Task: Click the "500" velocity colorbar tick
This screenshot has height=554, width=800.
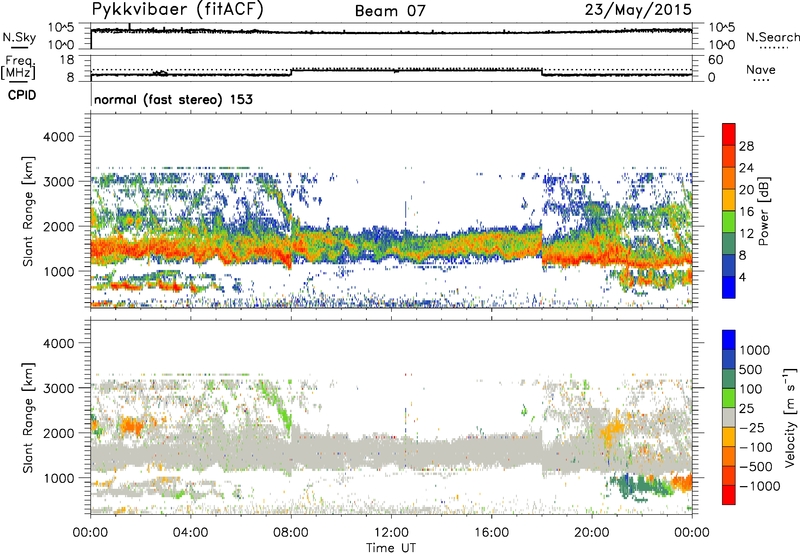Action: coord(751,369)
